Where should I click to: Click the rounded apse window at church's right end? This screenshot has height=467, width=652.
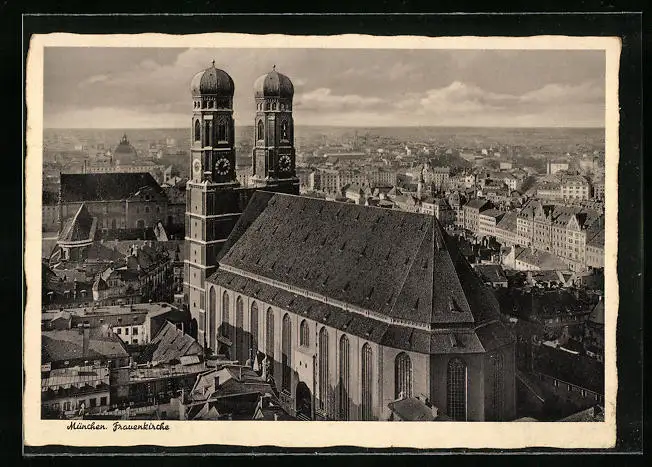[456, 388]
